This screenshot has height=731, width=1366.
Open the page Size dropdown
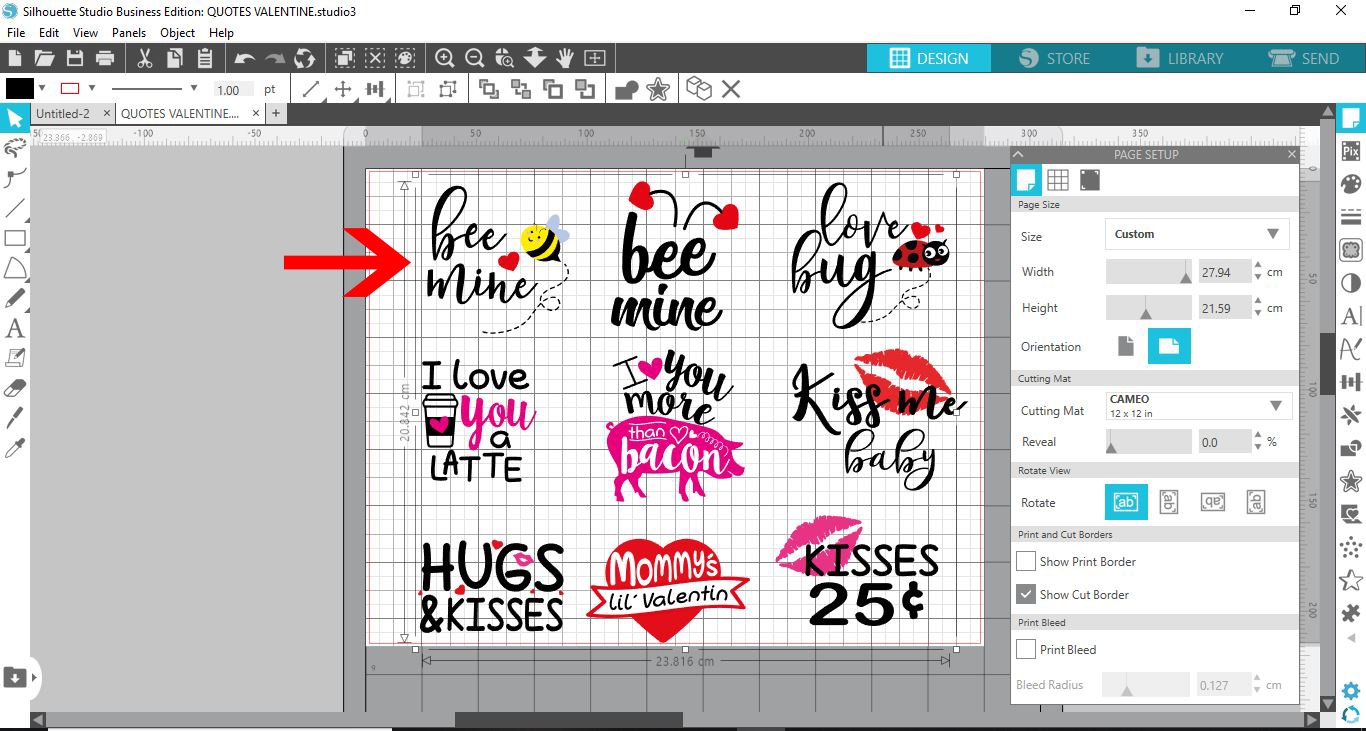[1196, 233]
